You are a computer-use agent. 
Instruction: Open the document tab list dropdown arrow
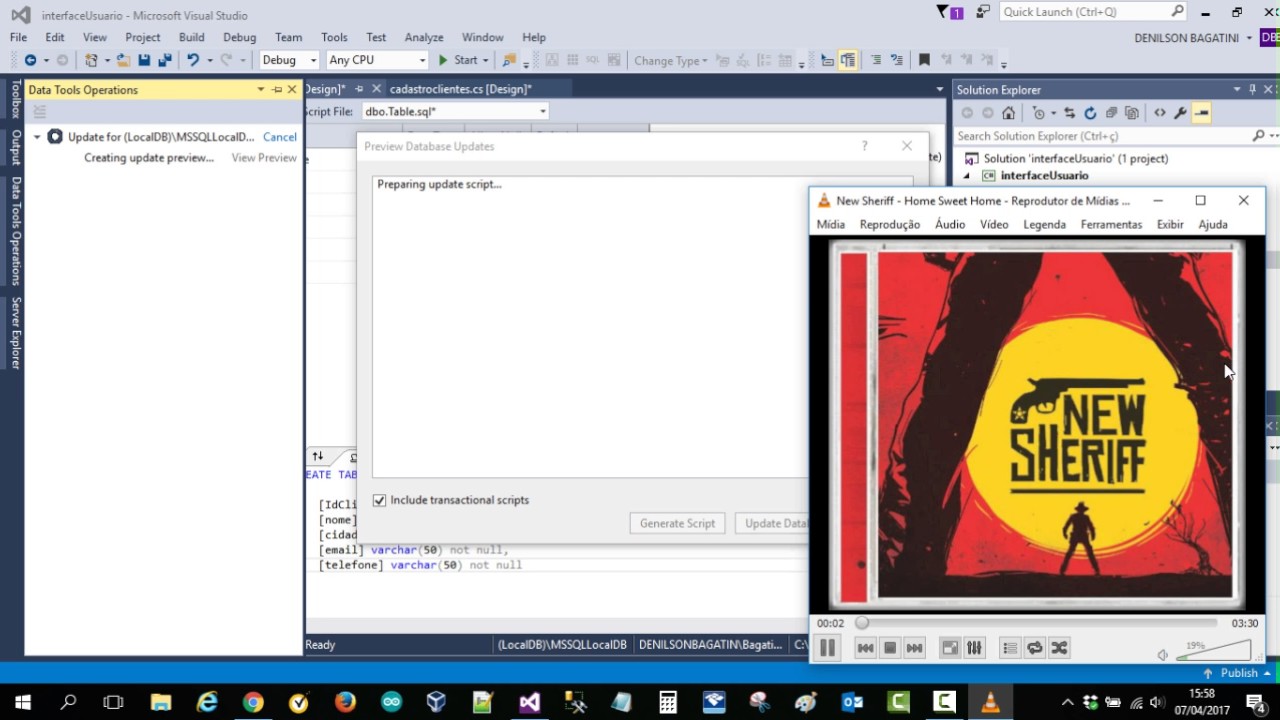940,90
